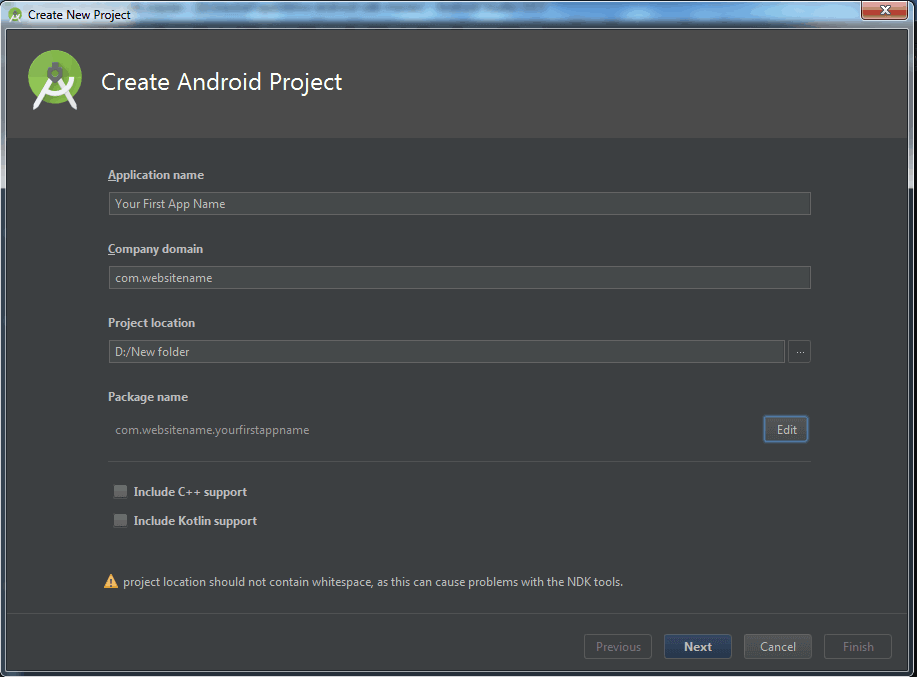The height and width of the screenshot is (677, 917).
Task: Click Edit next to the package name
Action: [x=786, y=429]
